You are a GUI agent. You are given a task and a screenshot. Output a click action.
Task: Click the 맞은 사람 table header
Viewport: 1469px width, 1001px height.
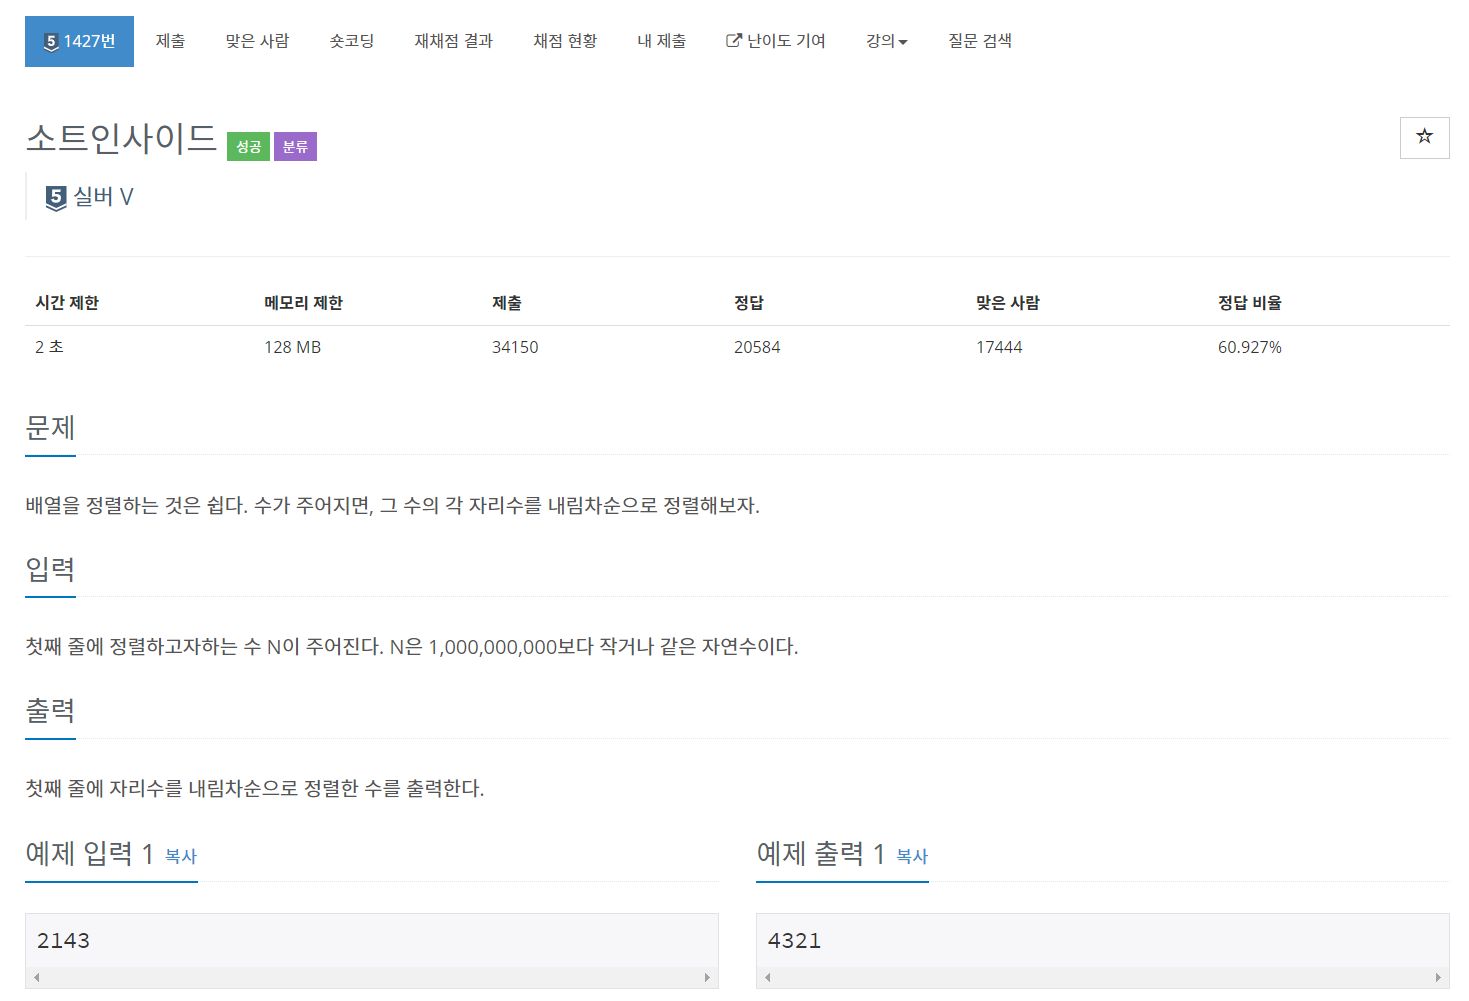[x=1008, y=303]
